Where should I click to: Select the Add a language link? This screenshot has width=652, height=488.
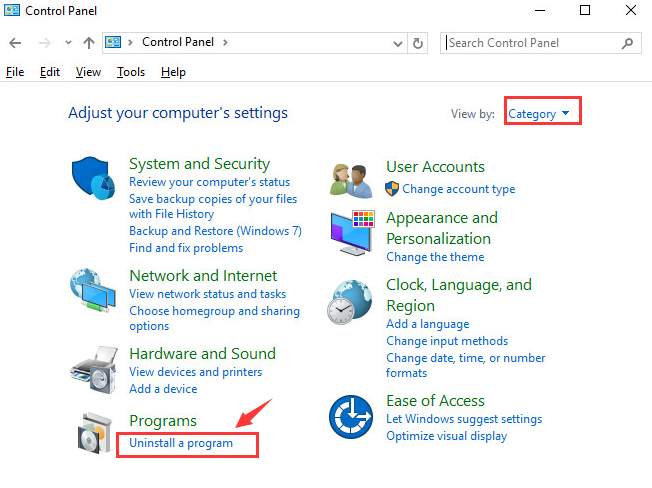click(x=427, y=323)
